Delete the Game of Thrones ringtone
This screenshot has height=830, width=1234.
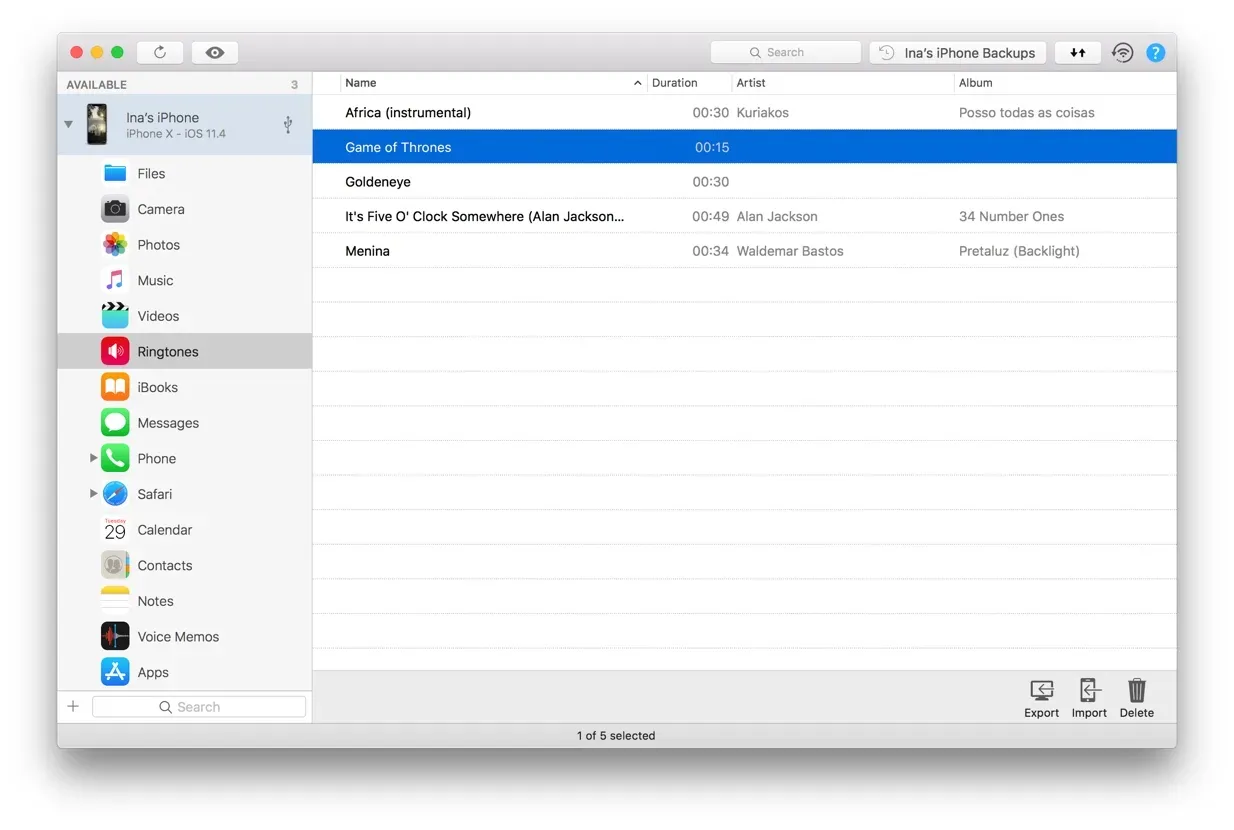(x=1136, y=697)
